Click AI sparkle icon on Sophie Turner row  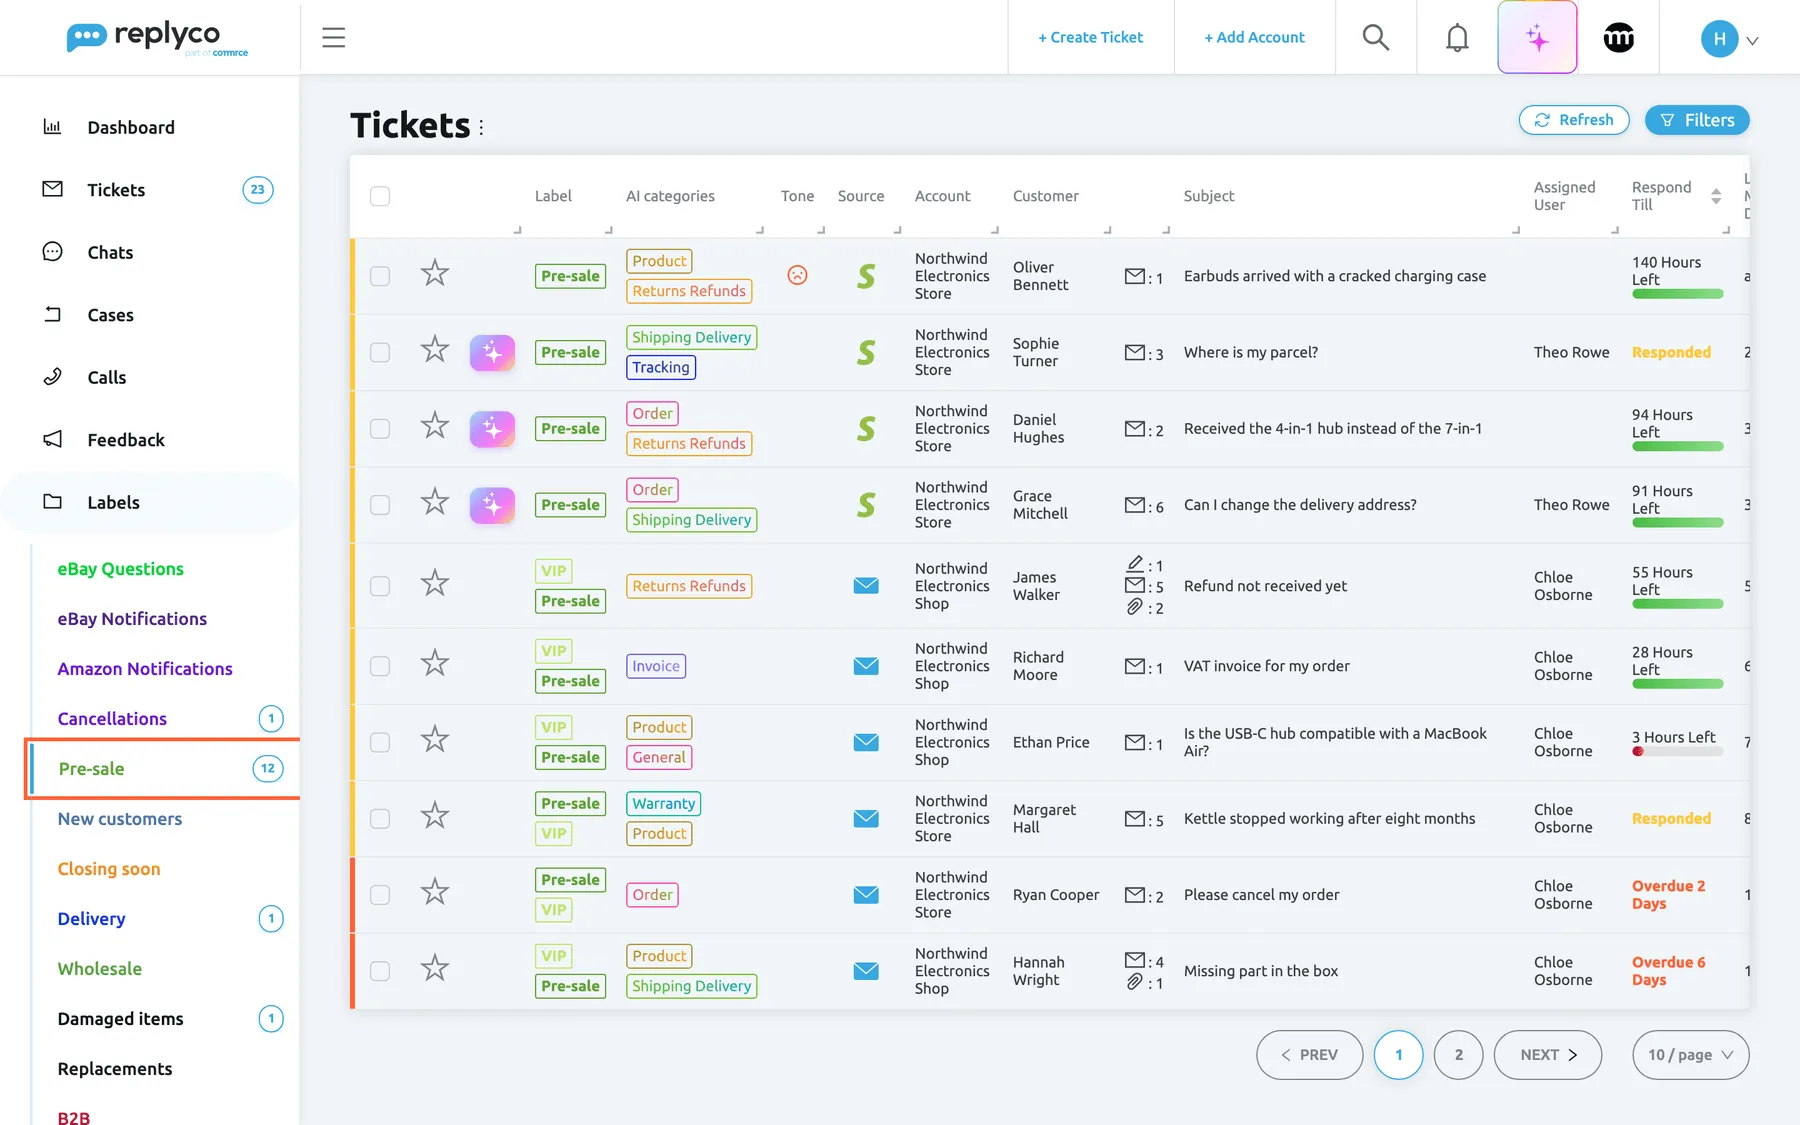click(492, 353)
